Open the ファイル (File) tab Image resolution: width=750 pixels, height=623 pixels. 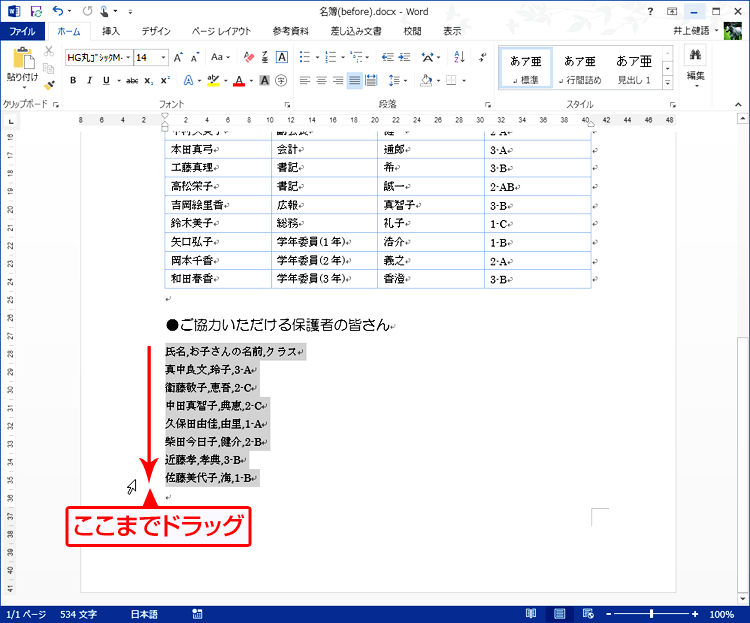pyautogui.click(x=22, y=32)
